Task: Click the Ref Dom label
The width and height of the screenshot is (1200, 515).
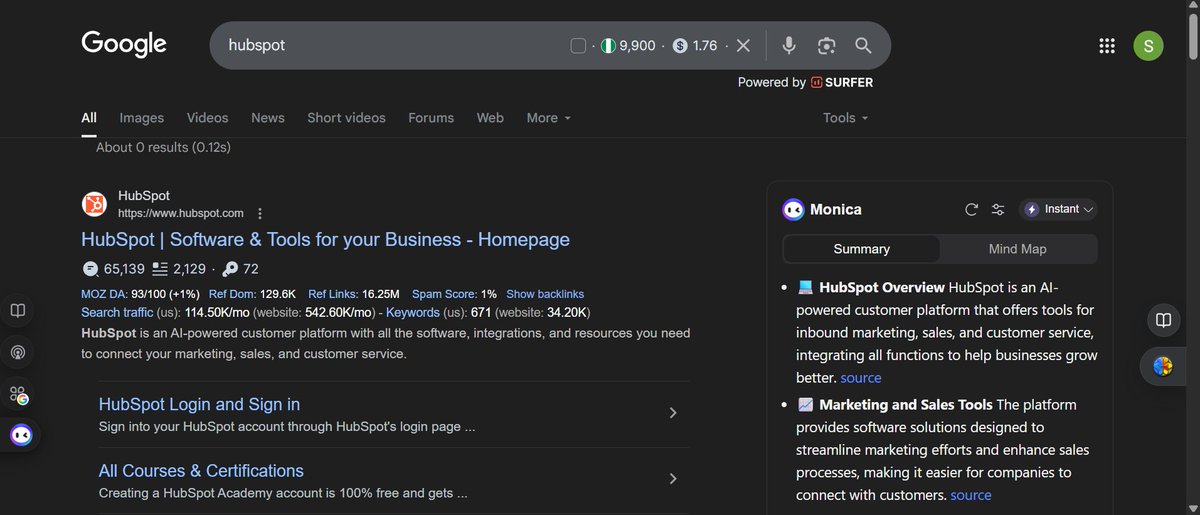Action: pos(231,294)
